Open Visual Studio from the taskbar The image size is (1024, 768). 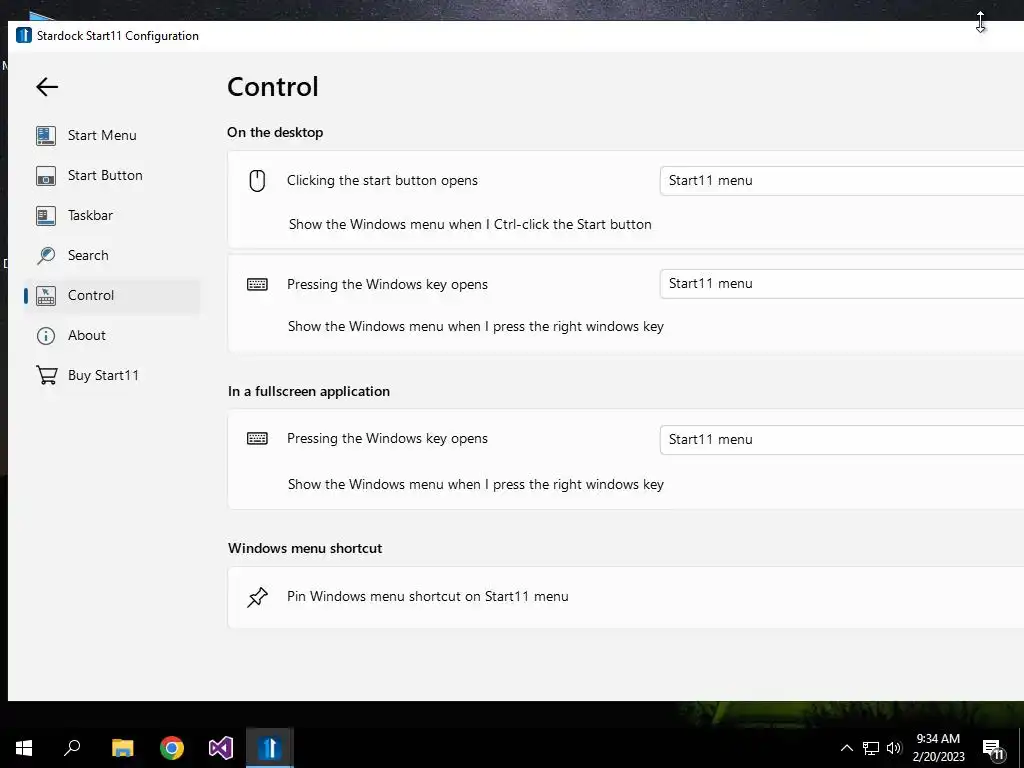point(221,748)
